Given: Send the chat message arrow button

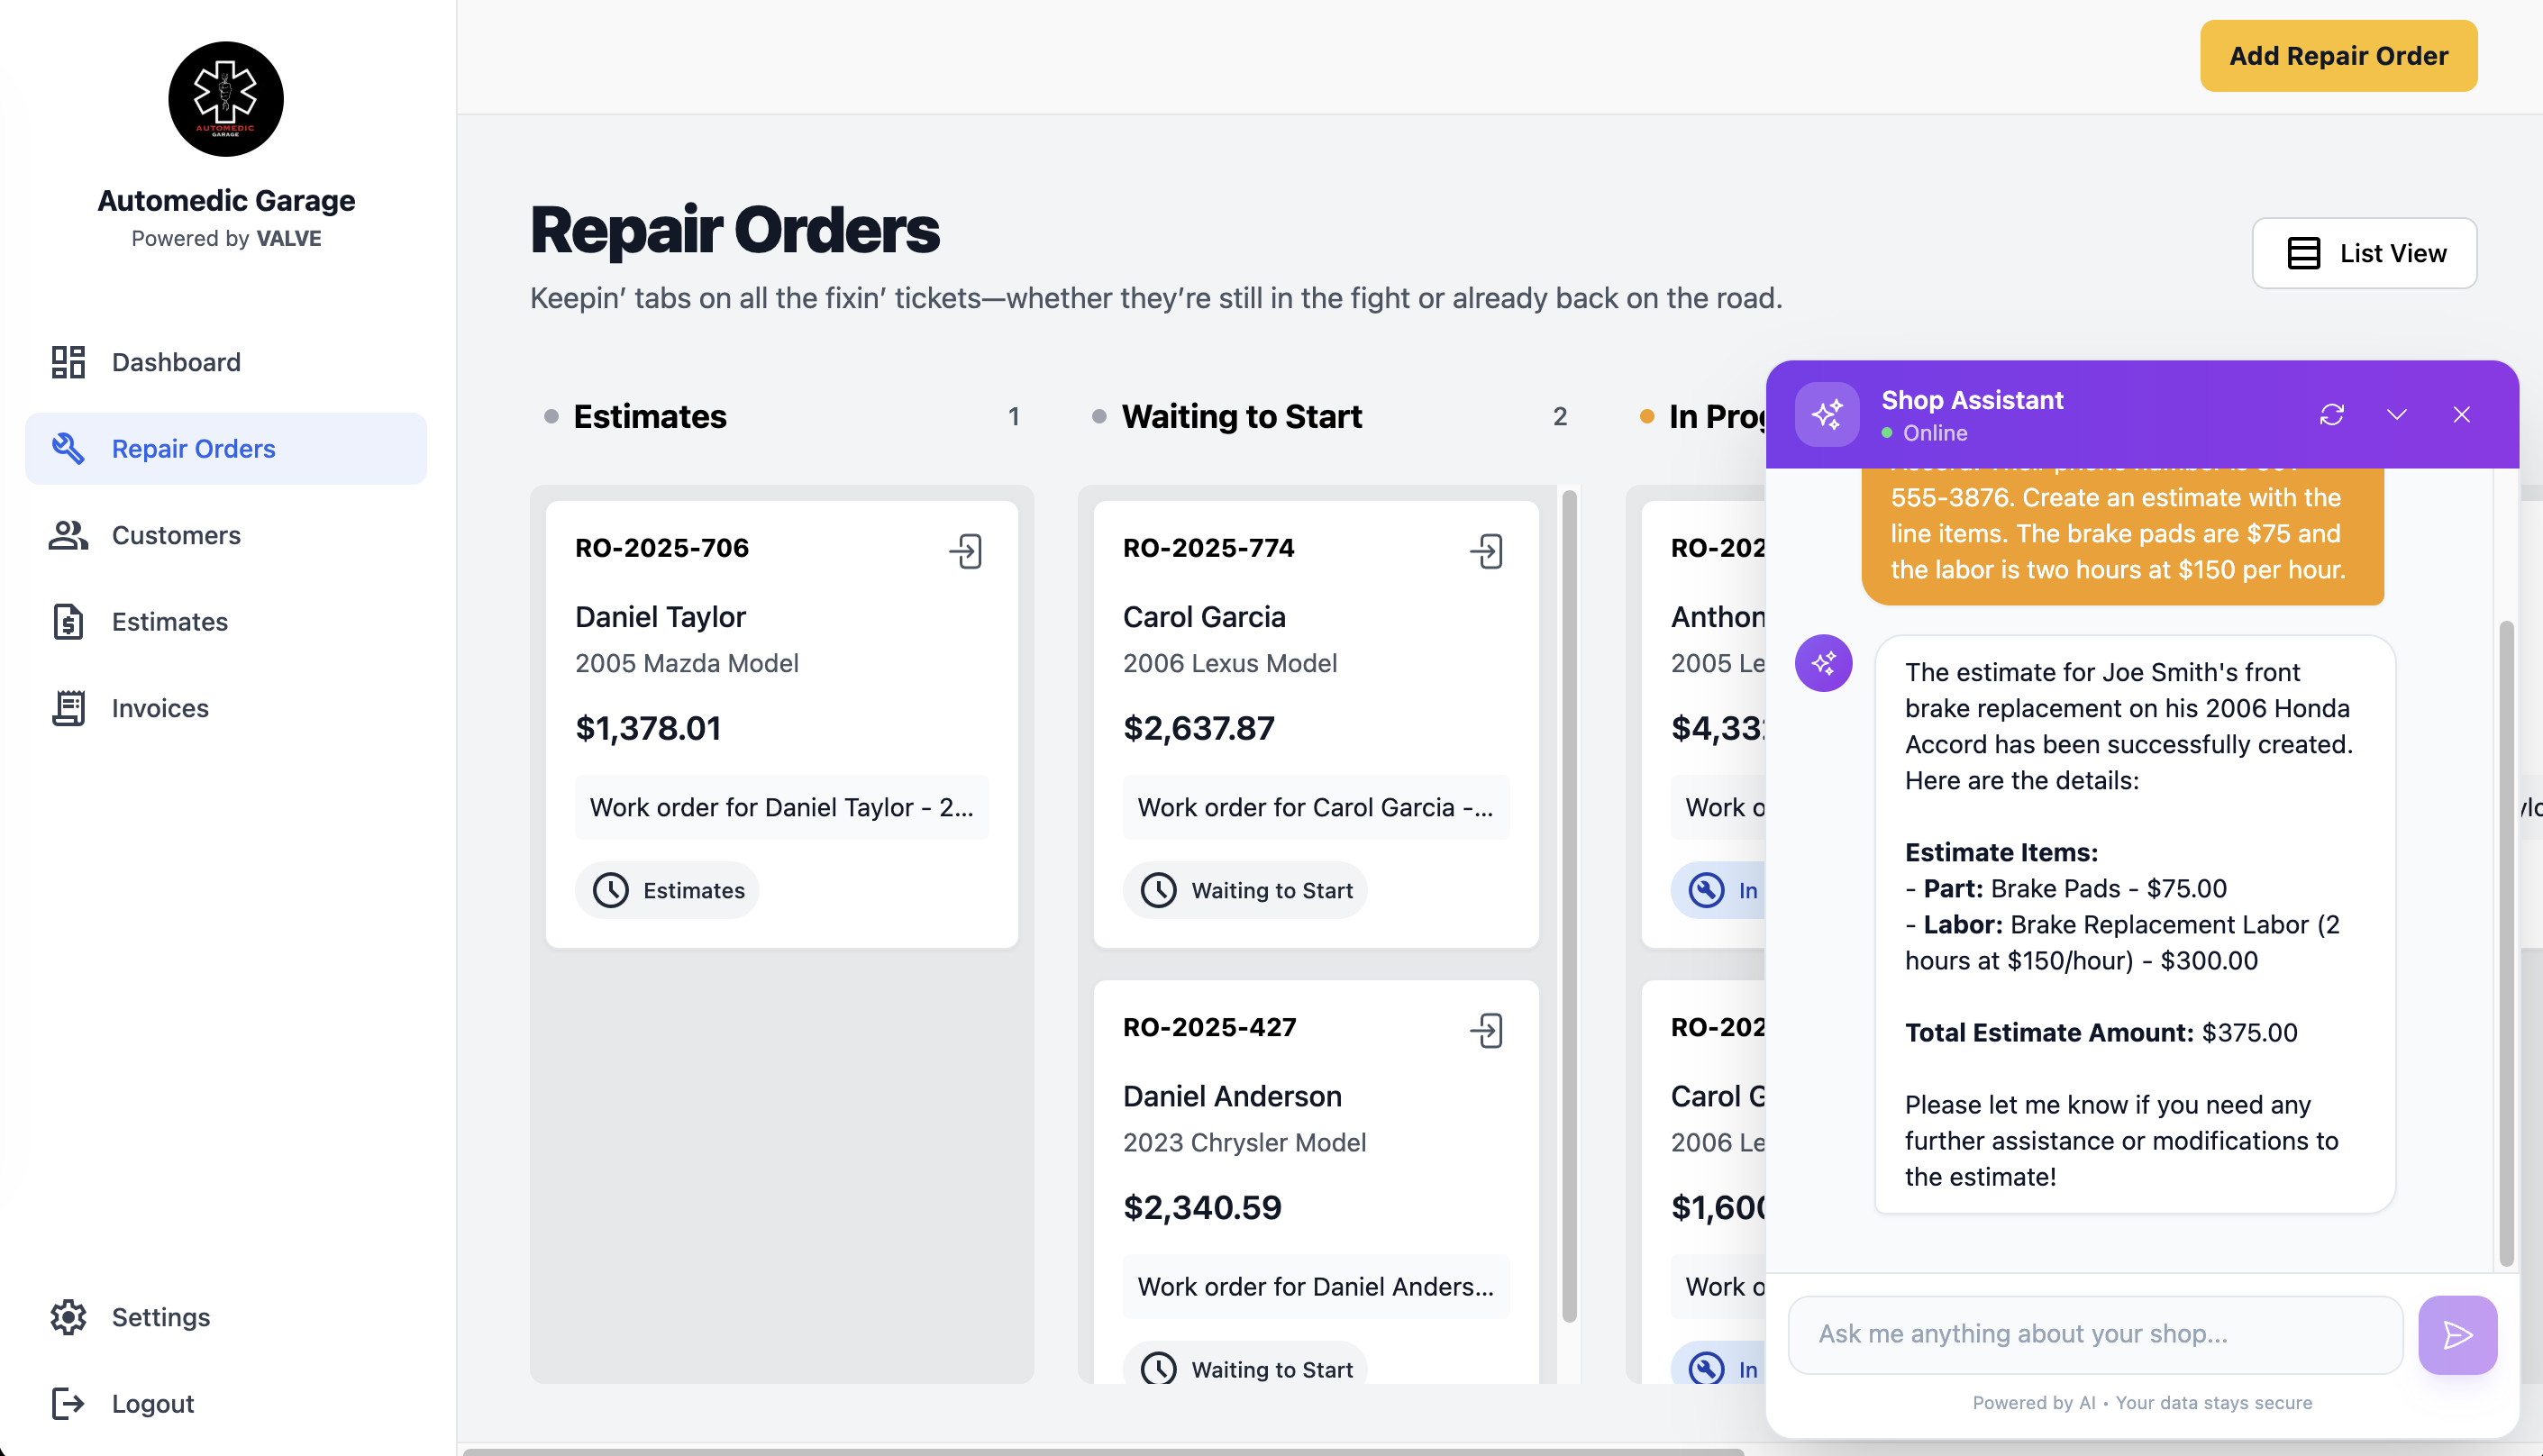Looking at the screenshot, I should click(x=2456, y=1335).
